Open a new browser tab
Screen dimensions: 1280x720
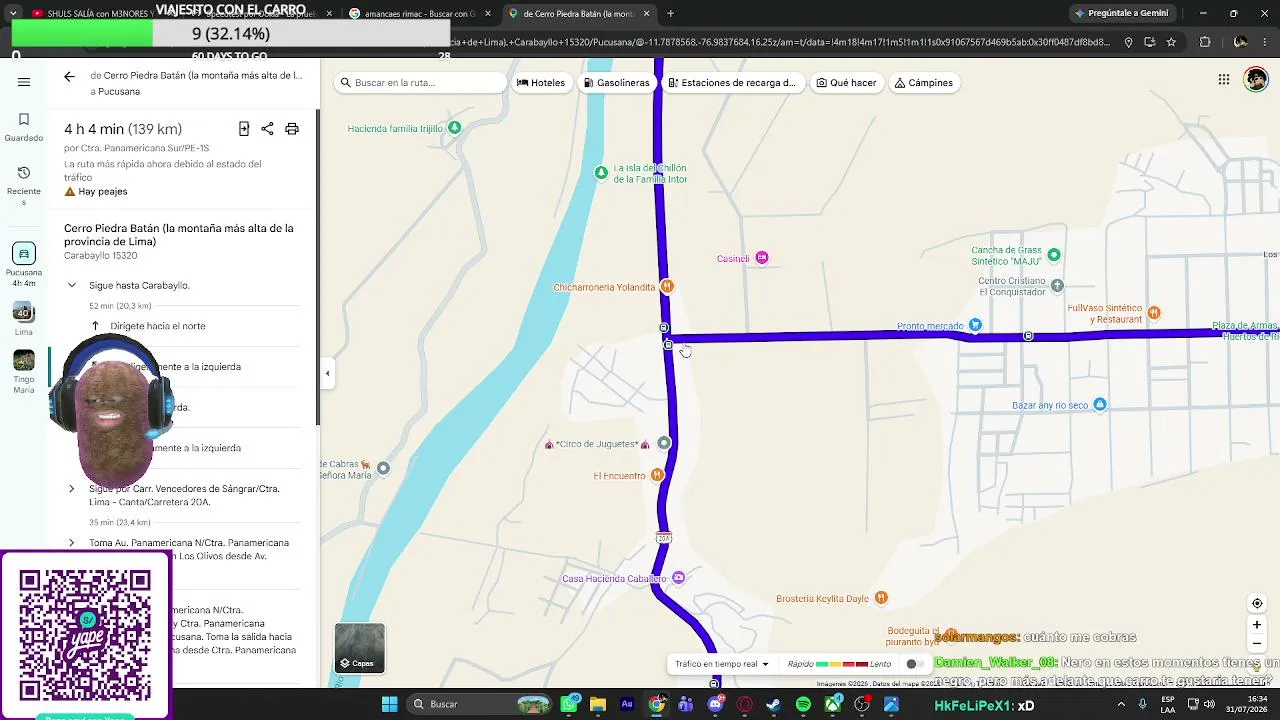[670, 14]
